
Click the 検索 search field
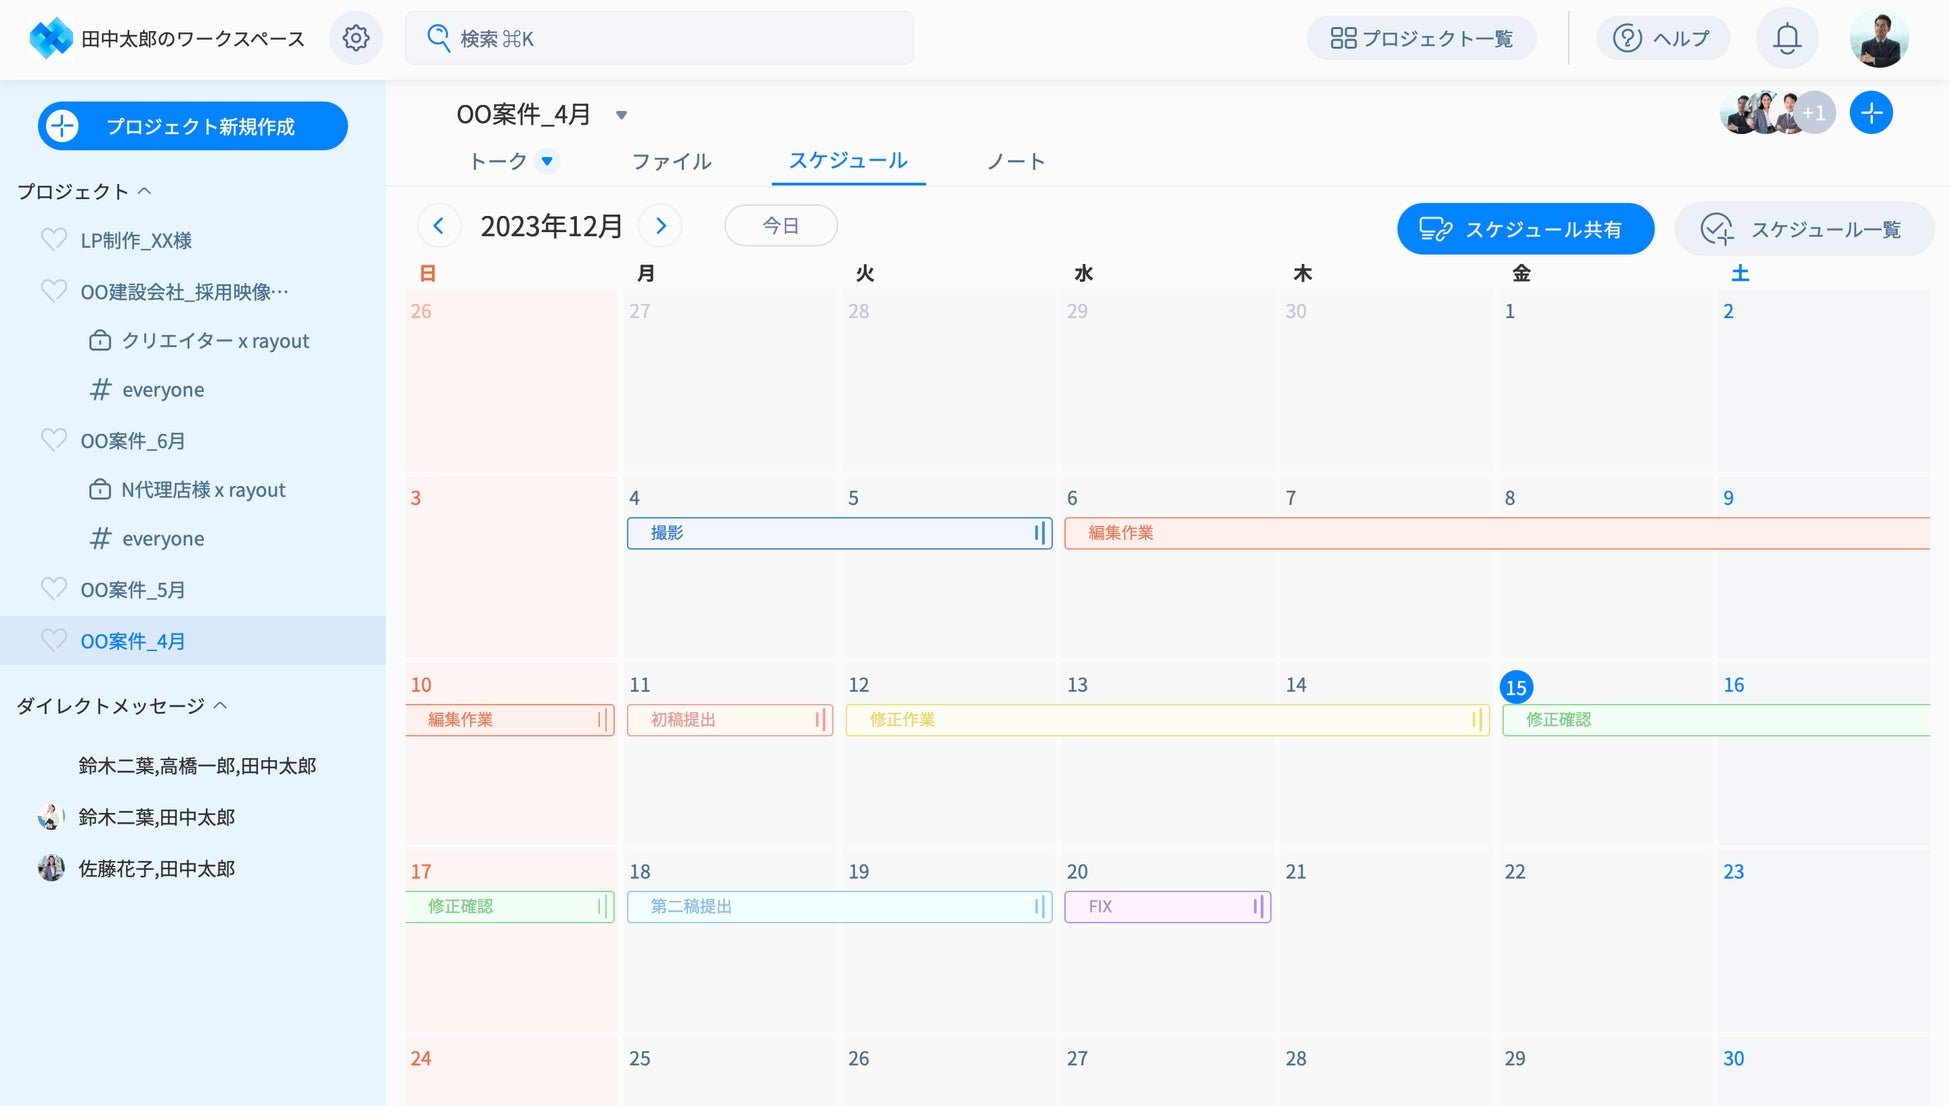[660, 38]
